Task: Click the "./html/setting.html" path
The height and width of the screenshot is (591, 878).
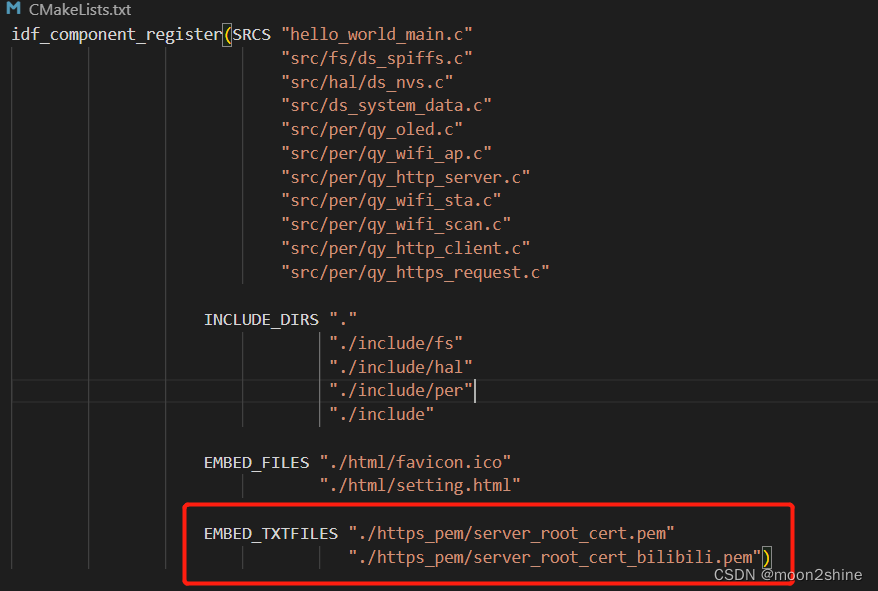Action: 419,485
